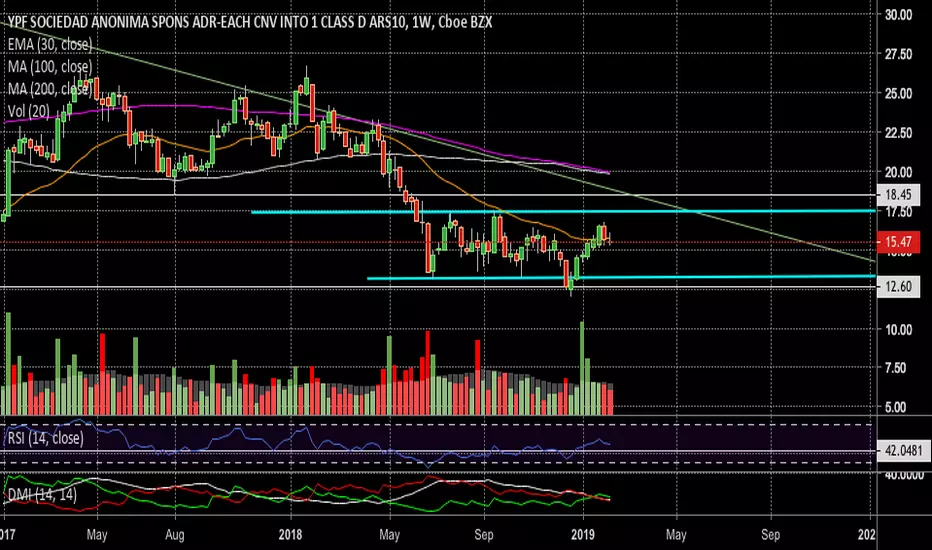Click the tallest green volume bar near 2019
The width and height of the screenshot is (932, 550).
[582, 368]
